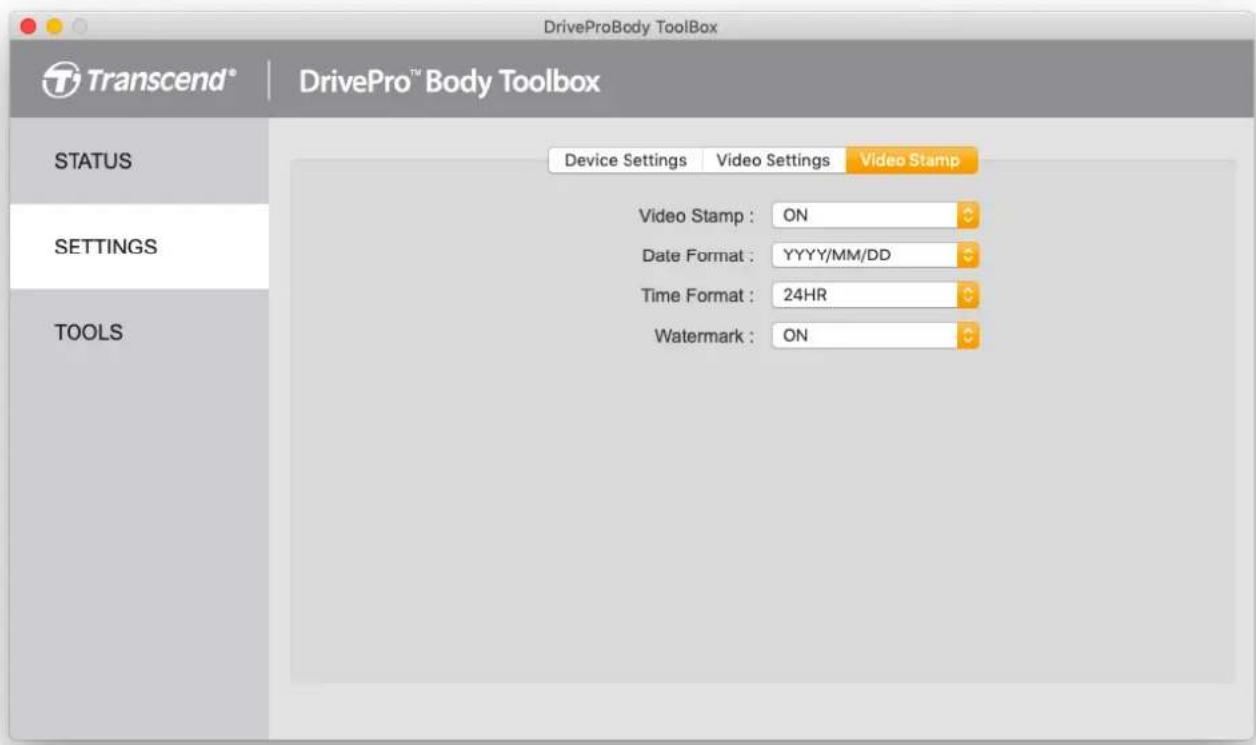
Task: Expand the Date Format dropdown
Action: point(865,256)
